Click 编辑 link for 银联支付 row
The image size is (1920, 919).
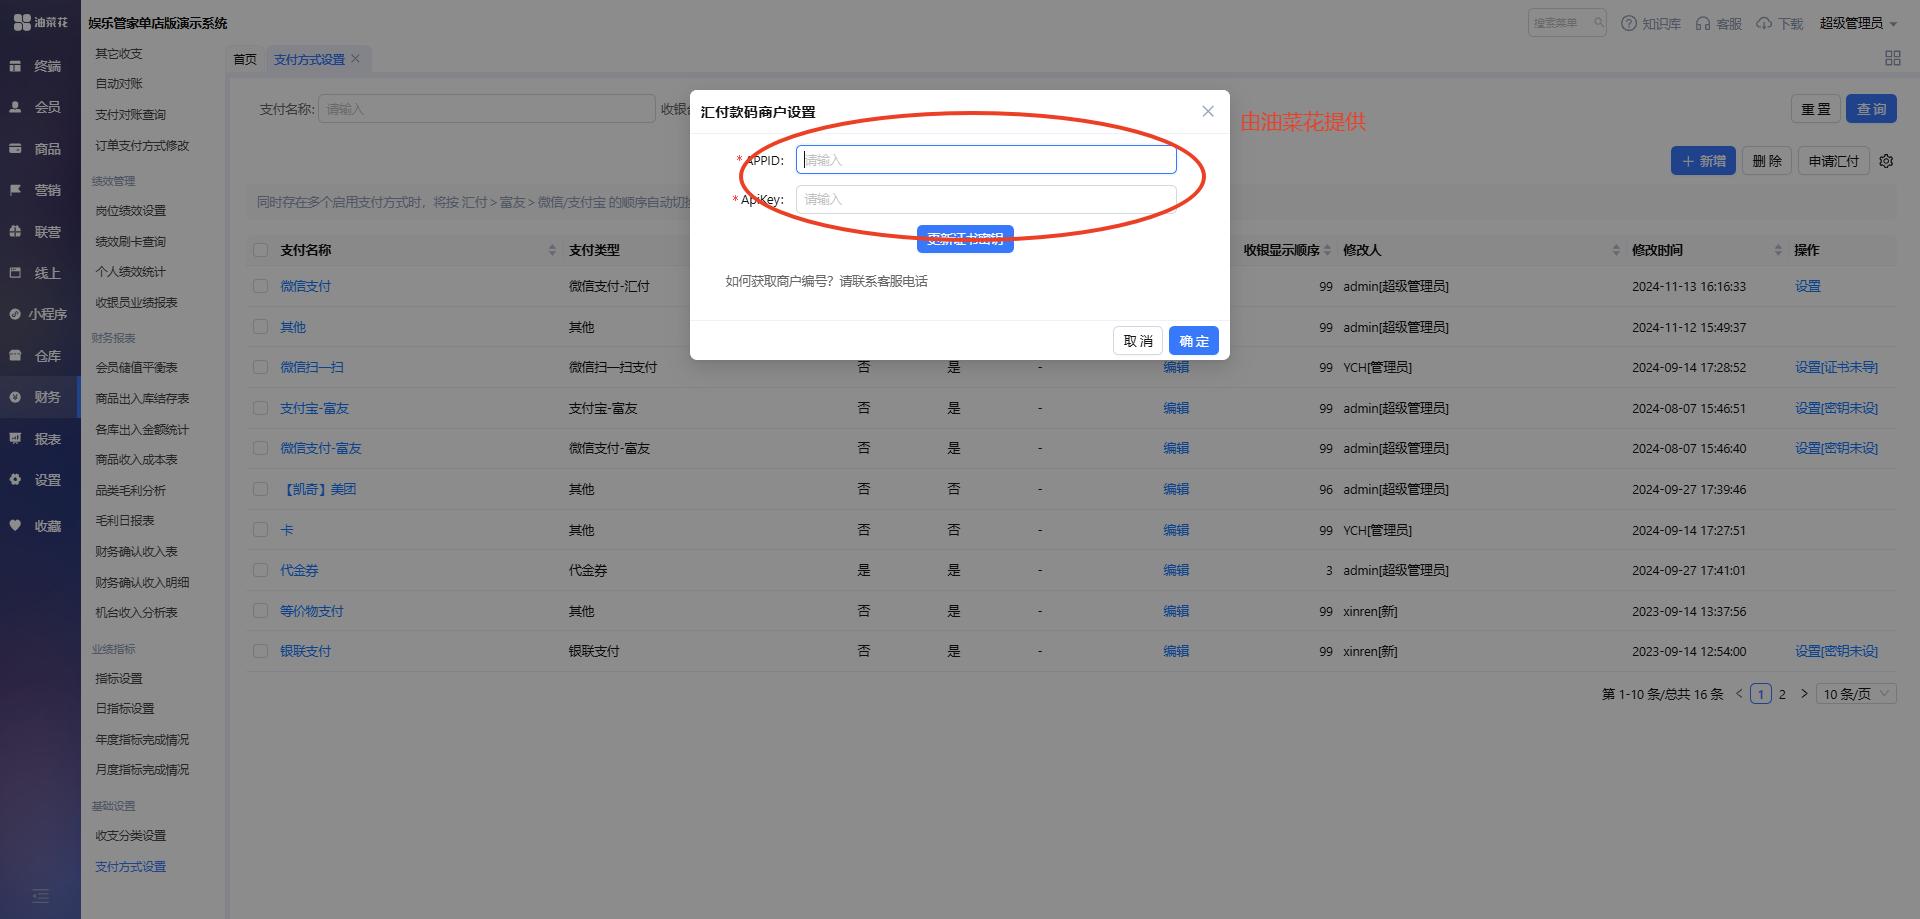[x=1176, y=651]
